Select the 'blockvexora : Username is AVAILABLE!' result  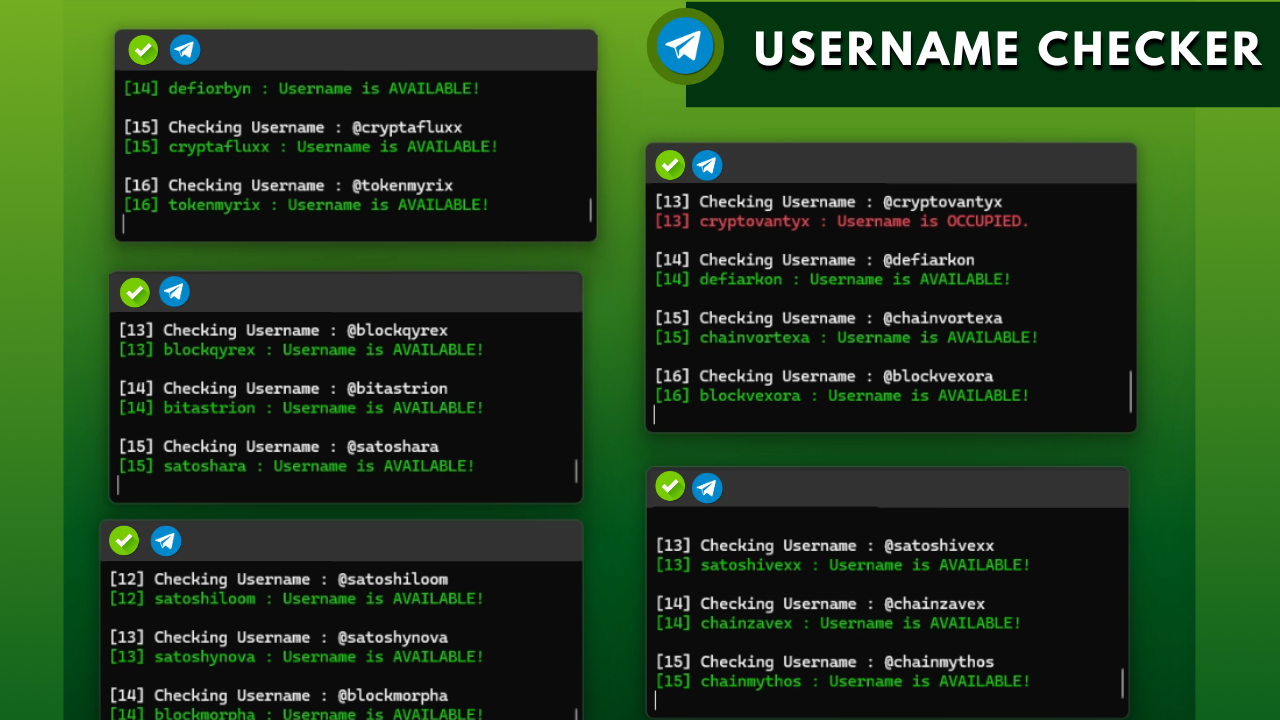point(842,395)
